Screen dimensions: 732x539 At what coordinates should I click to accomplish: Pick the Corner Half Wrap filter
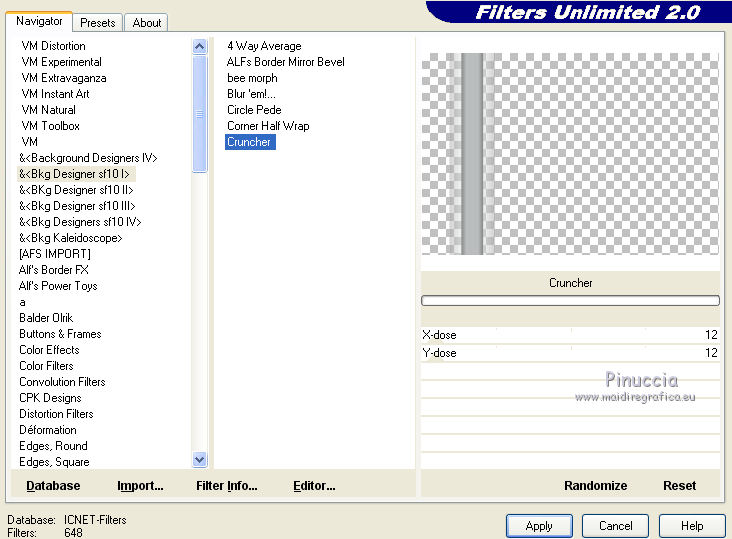pos(268,126)
